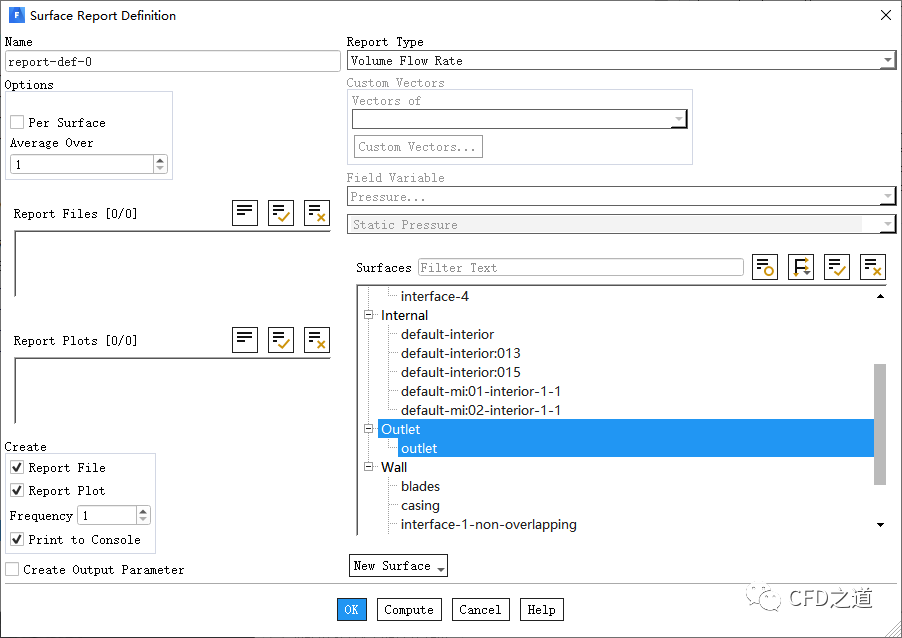The image size is (902, 638).
Task: Select all Report Files icon
Action: [281, 212]
